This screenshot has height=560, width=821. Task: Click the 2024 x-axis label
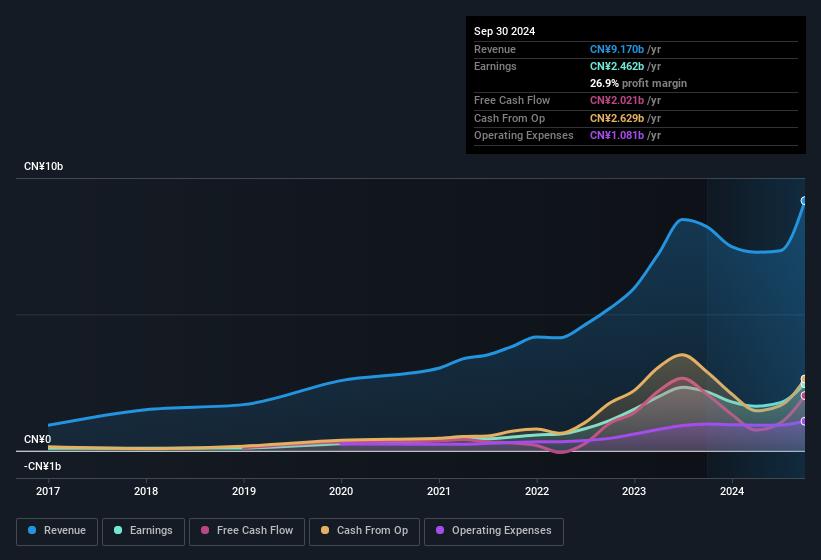(732, 491)
